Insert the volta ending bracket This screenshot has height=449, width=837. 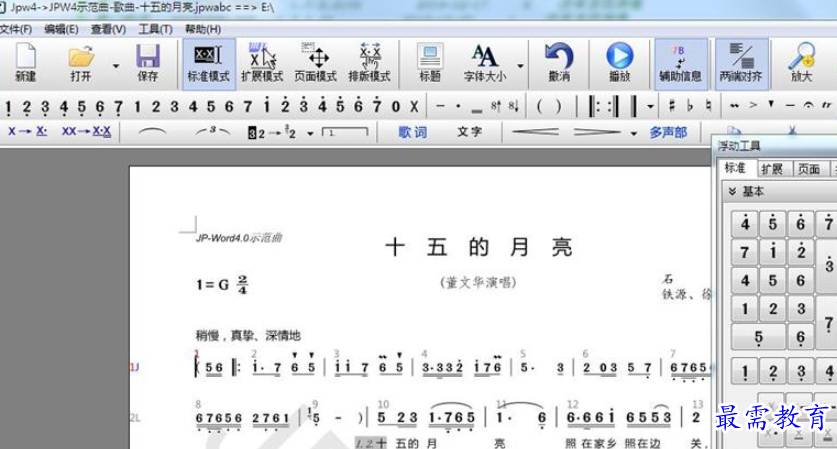pyautogui.click(x=345, y=132)
